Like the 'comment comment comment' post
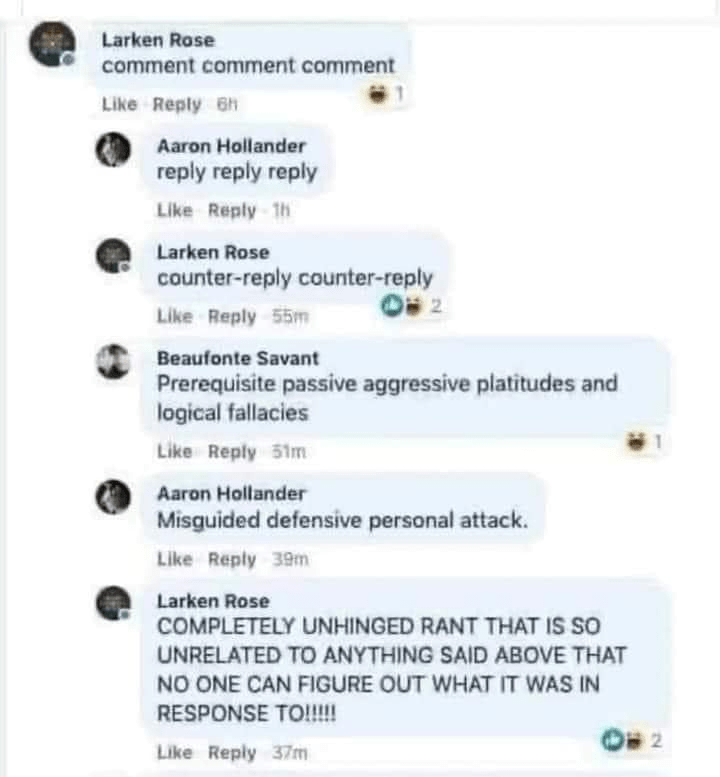Image resolution: width=720 pixels, height=777 pixels. [x=119, y=104]
